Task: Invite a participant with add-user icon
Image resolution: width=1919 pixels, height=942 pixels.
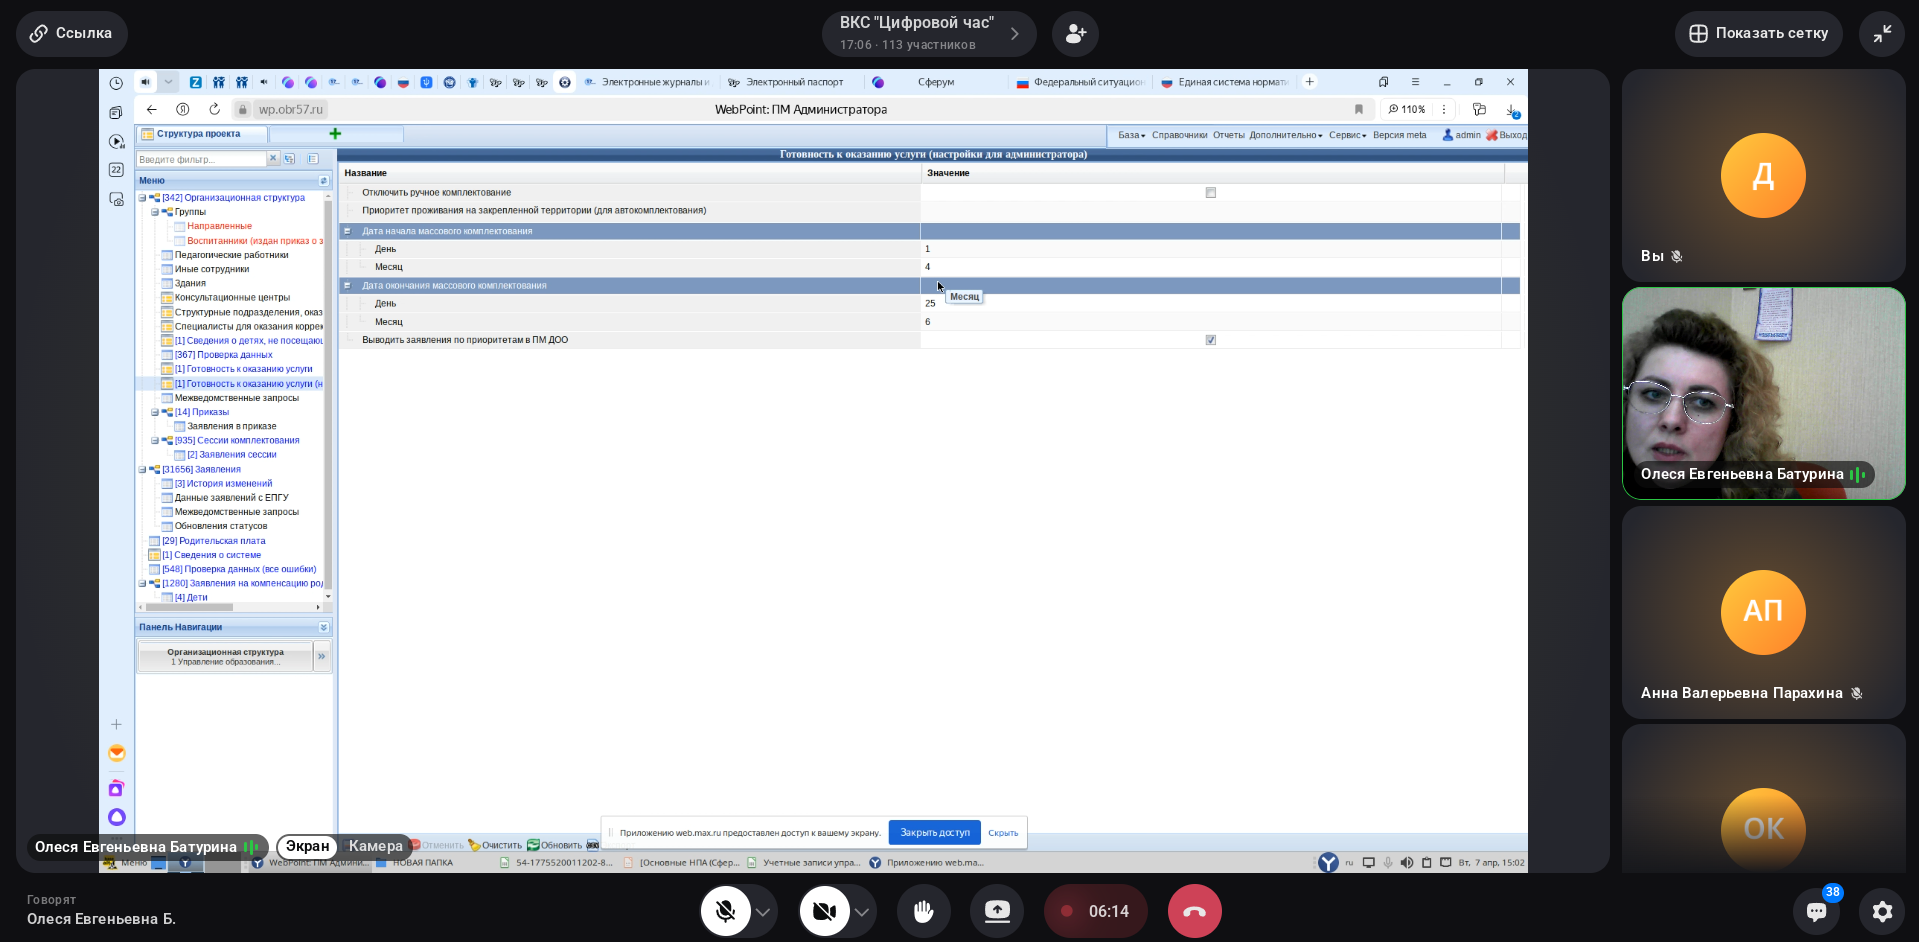Action: (x=1075, y=34)
